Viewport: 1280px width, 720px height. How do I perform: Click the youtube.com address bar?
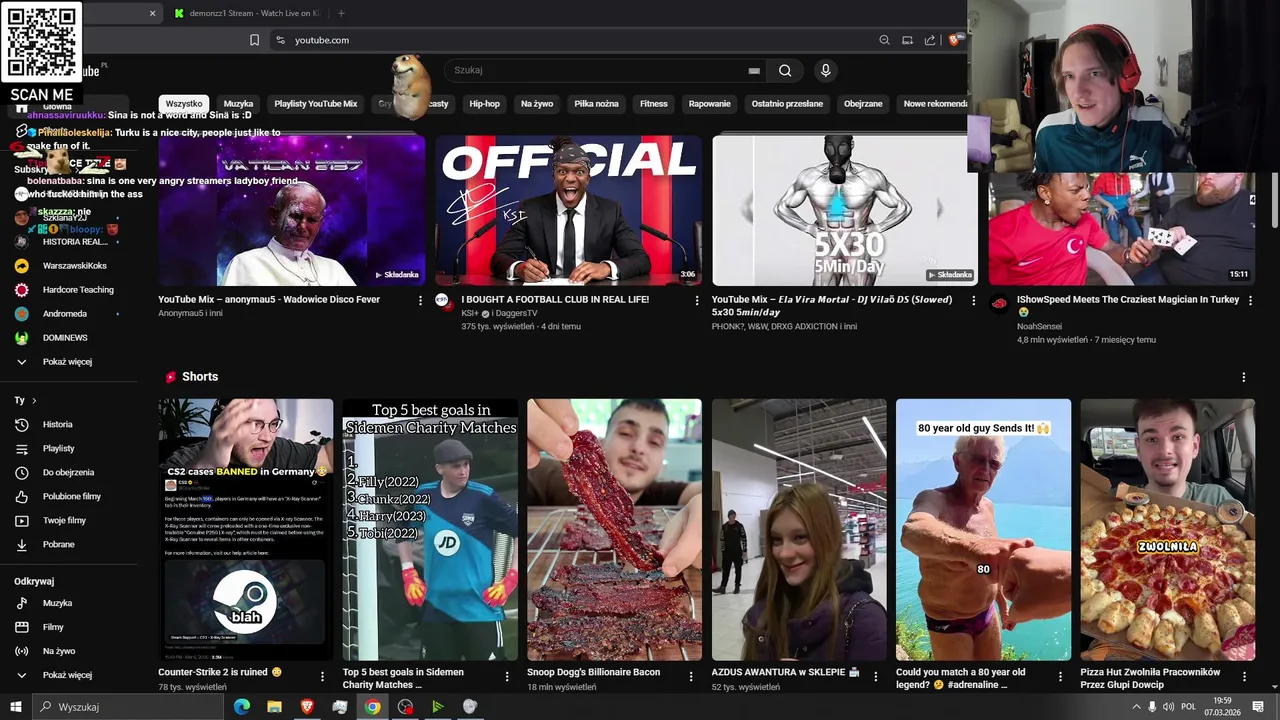pyautogui.click(x=570, y=40)
